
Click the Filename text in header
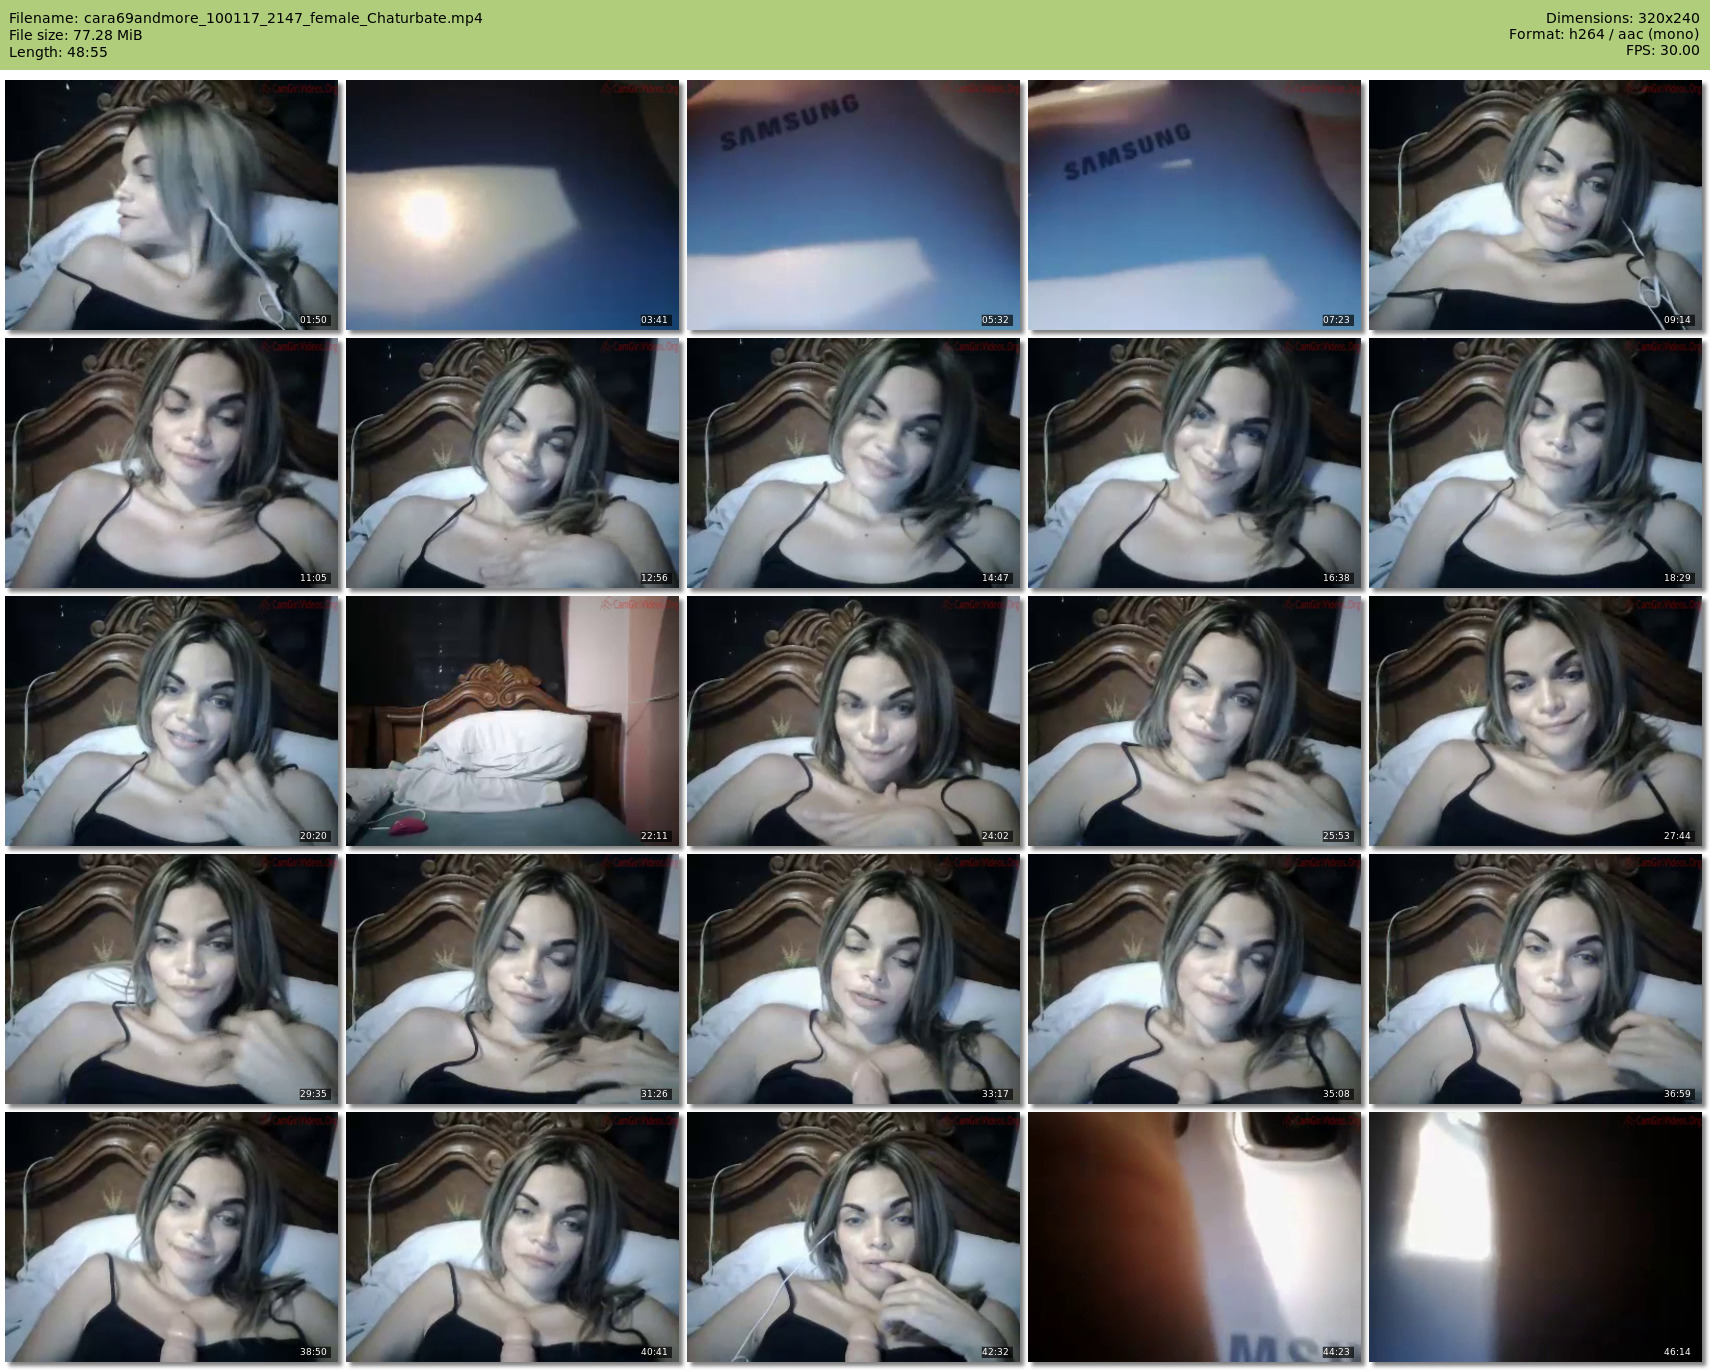tap(246, 18)
